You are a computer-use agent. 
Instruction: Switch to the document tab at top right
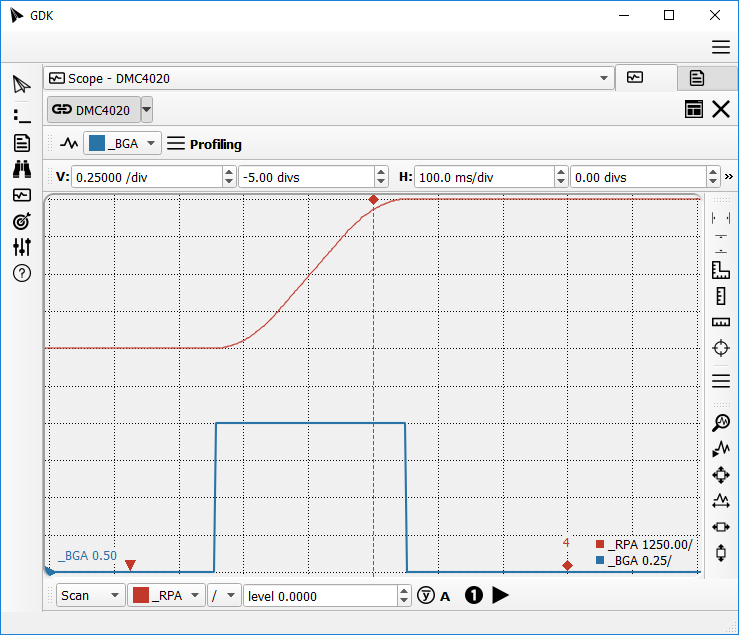click(x=697, y=77)
